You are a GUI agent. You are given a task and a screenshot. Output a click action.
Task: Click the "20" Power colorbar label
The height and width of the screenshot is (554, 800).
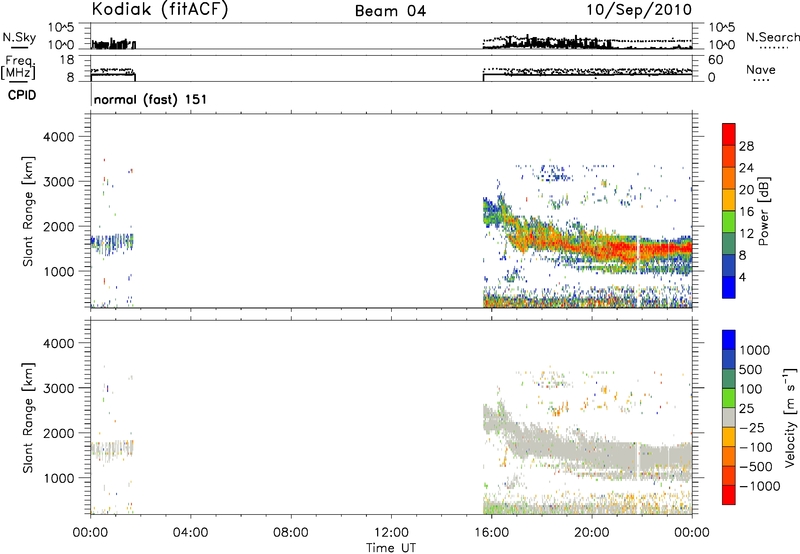tap(746, 190)
